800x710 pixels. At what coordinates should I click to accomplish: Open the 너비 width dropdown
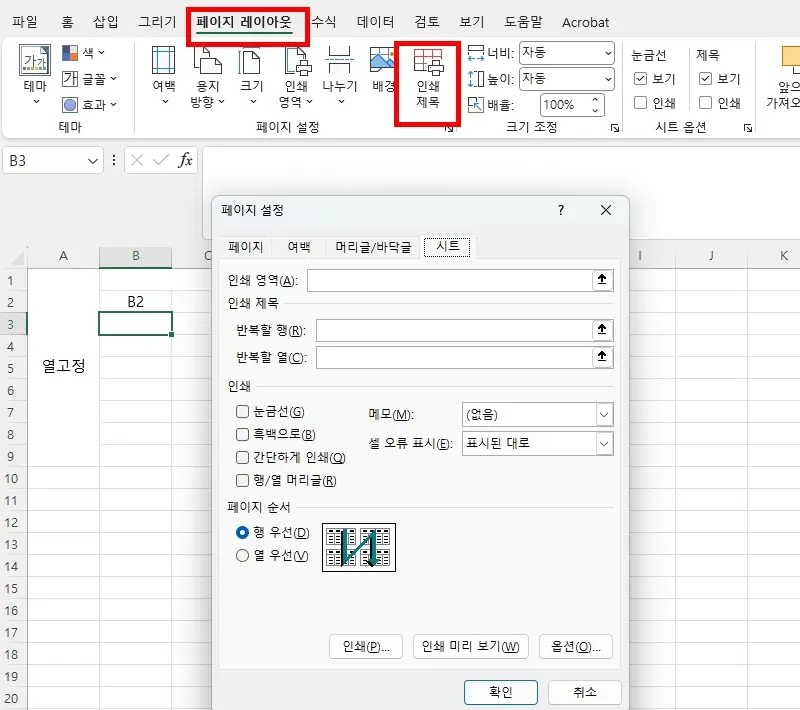click(567, 53)
